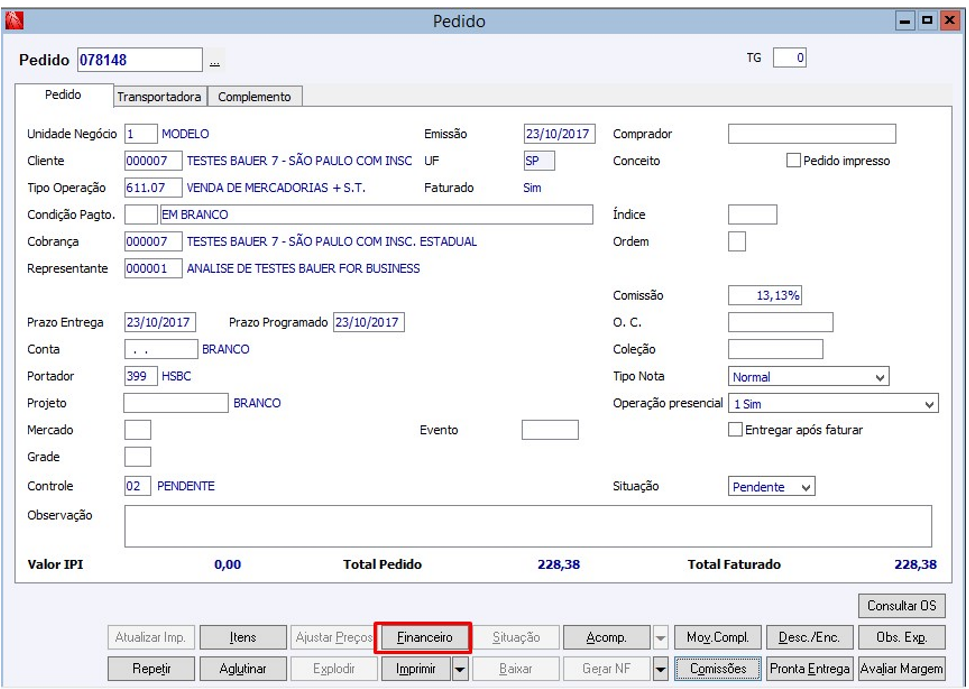Click the Aglutinar button
Viewport: 969px width, 689px height.
tap(243, 669)
